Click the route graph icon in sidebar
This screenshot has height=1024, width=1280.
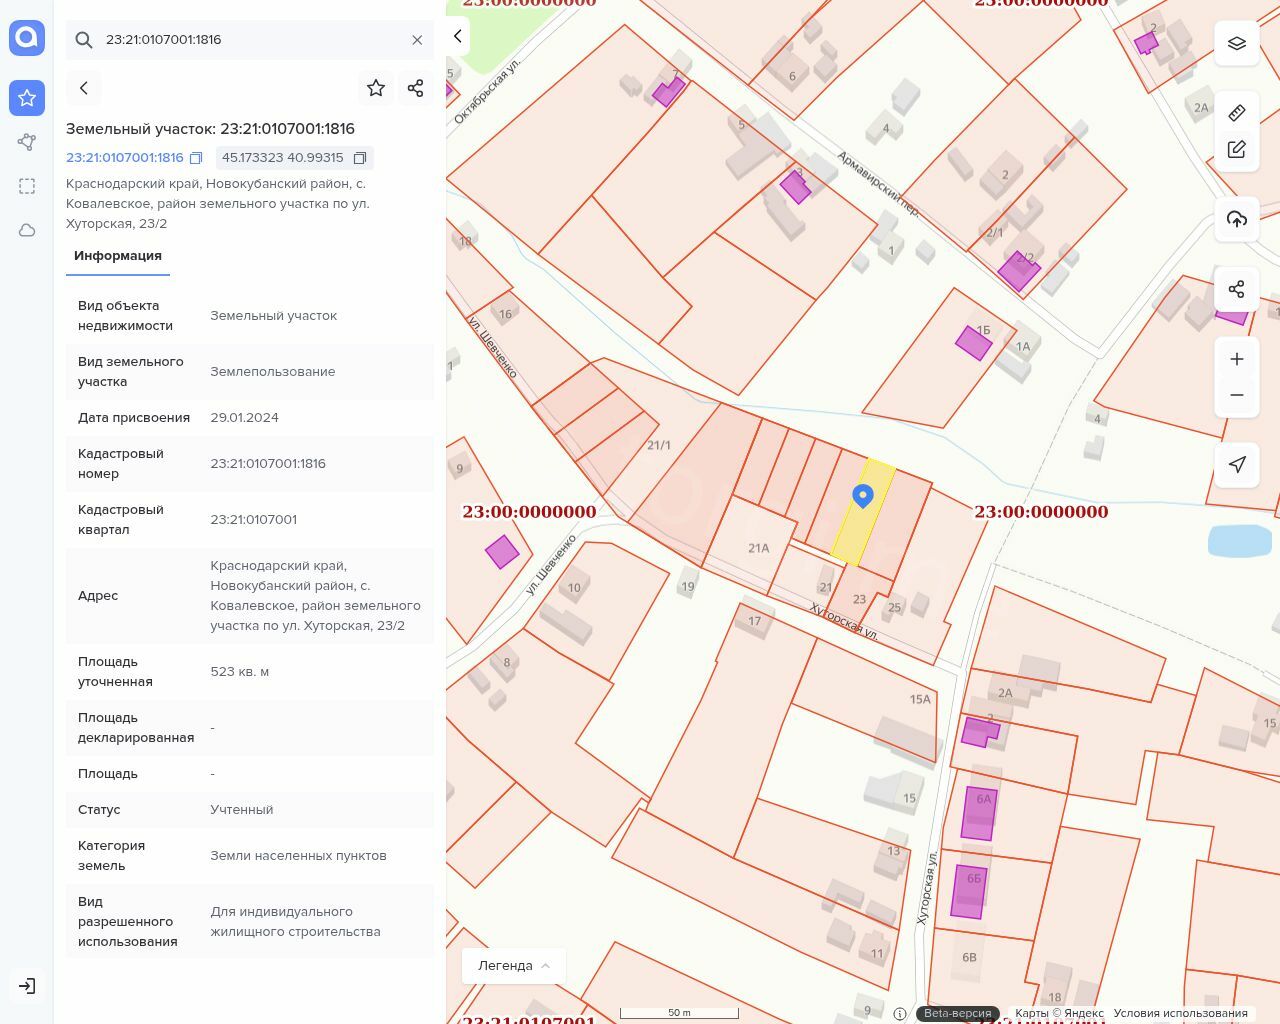pyautogui.click(x=27, y=142)
